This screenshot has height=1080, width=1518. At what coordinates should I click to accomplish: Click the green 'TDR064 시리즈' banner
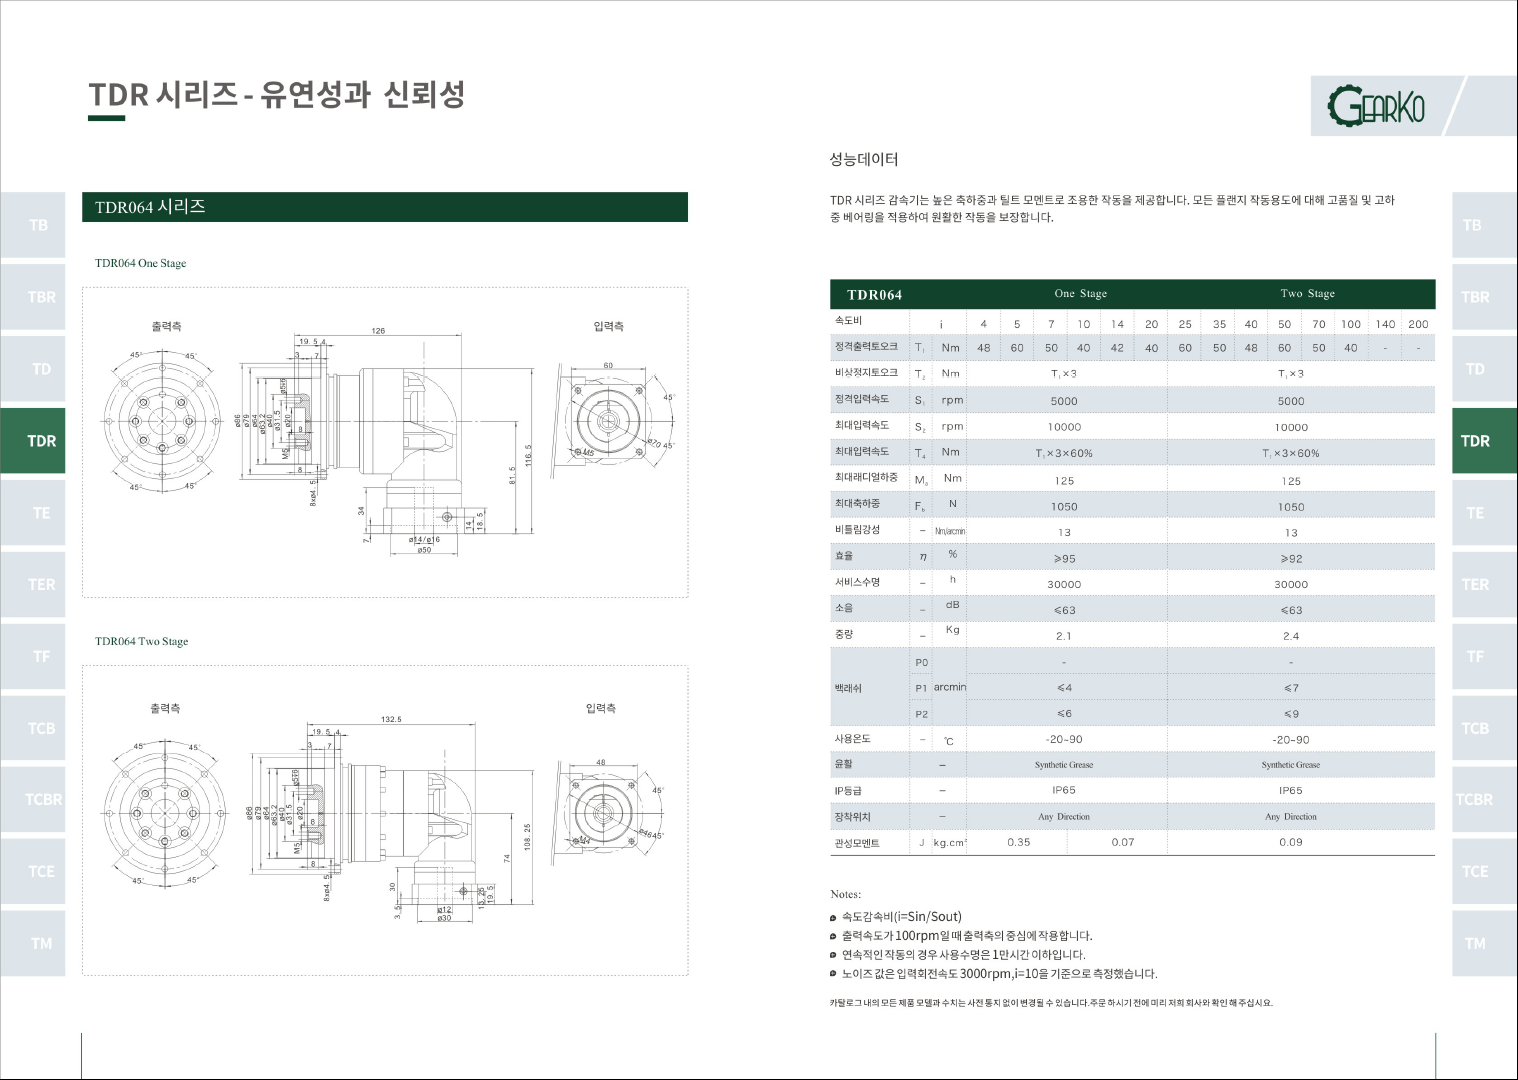[385, 207]
